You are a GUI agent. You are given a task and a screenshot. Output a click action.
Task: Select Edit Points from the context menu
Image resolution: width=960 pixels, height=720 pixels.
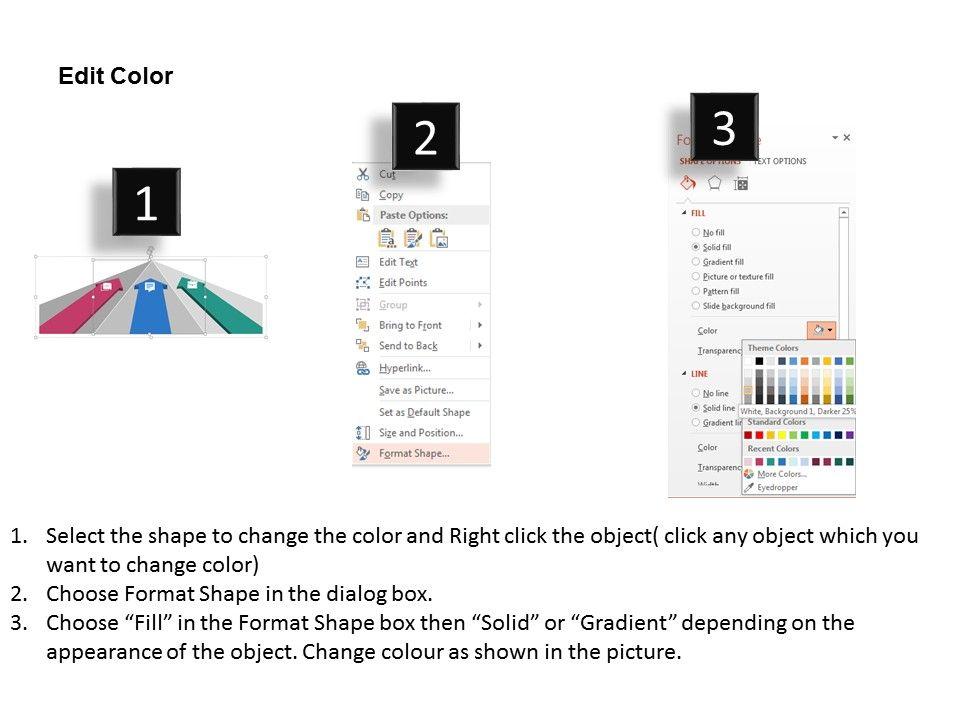[x=402, y=282]
